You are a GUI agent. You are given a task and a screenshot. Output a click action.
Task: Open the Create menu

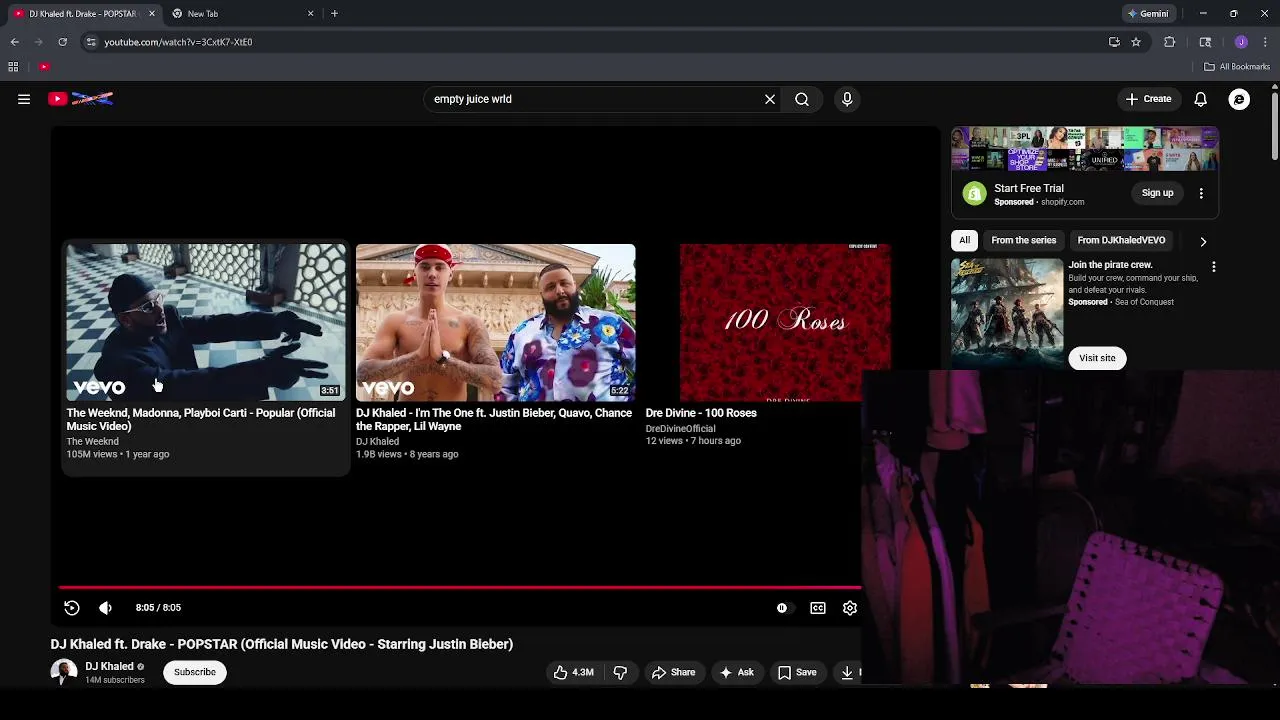point(1148,99)
